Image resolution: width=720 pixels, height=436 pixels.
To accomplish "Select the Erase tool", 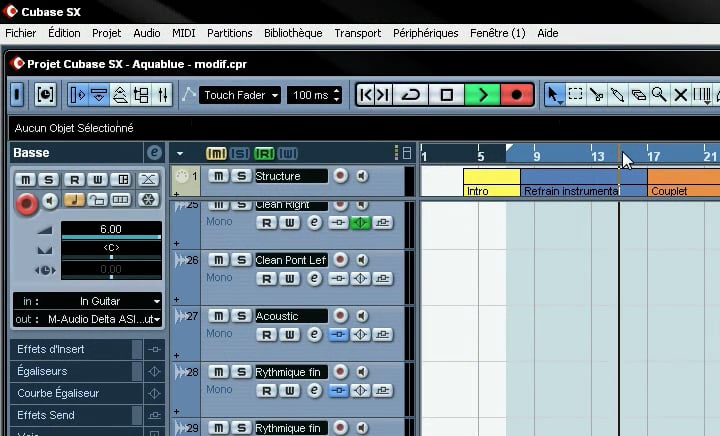I will pos(639,95).
